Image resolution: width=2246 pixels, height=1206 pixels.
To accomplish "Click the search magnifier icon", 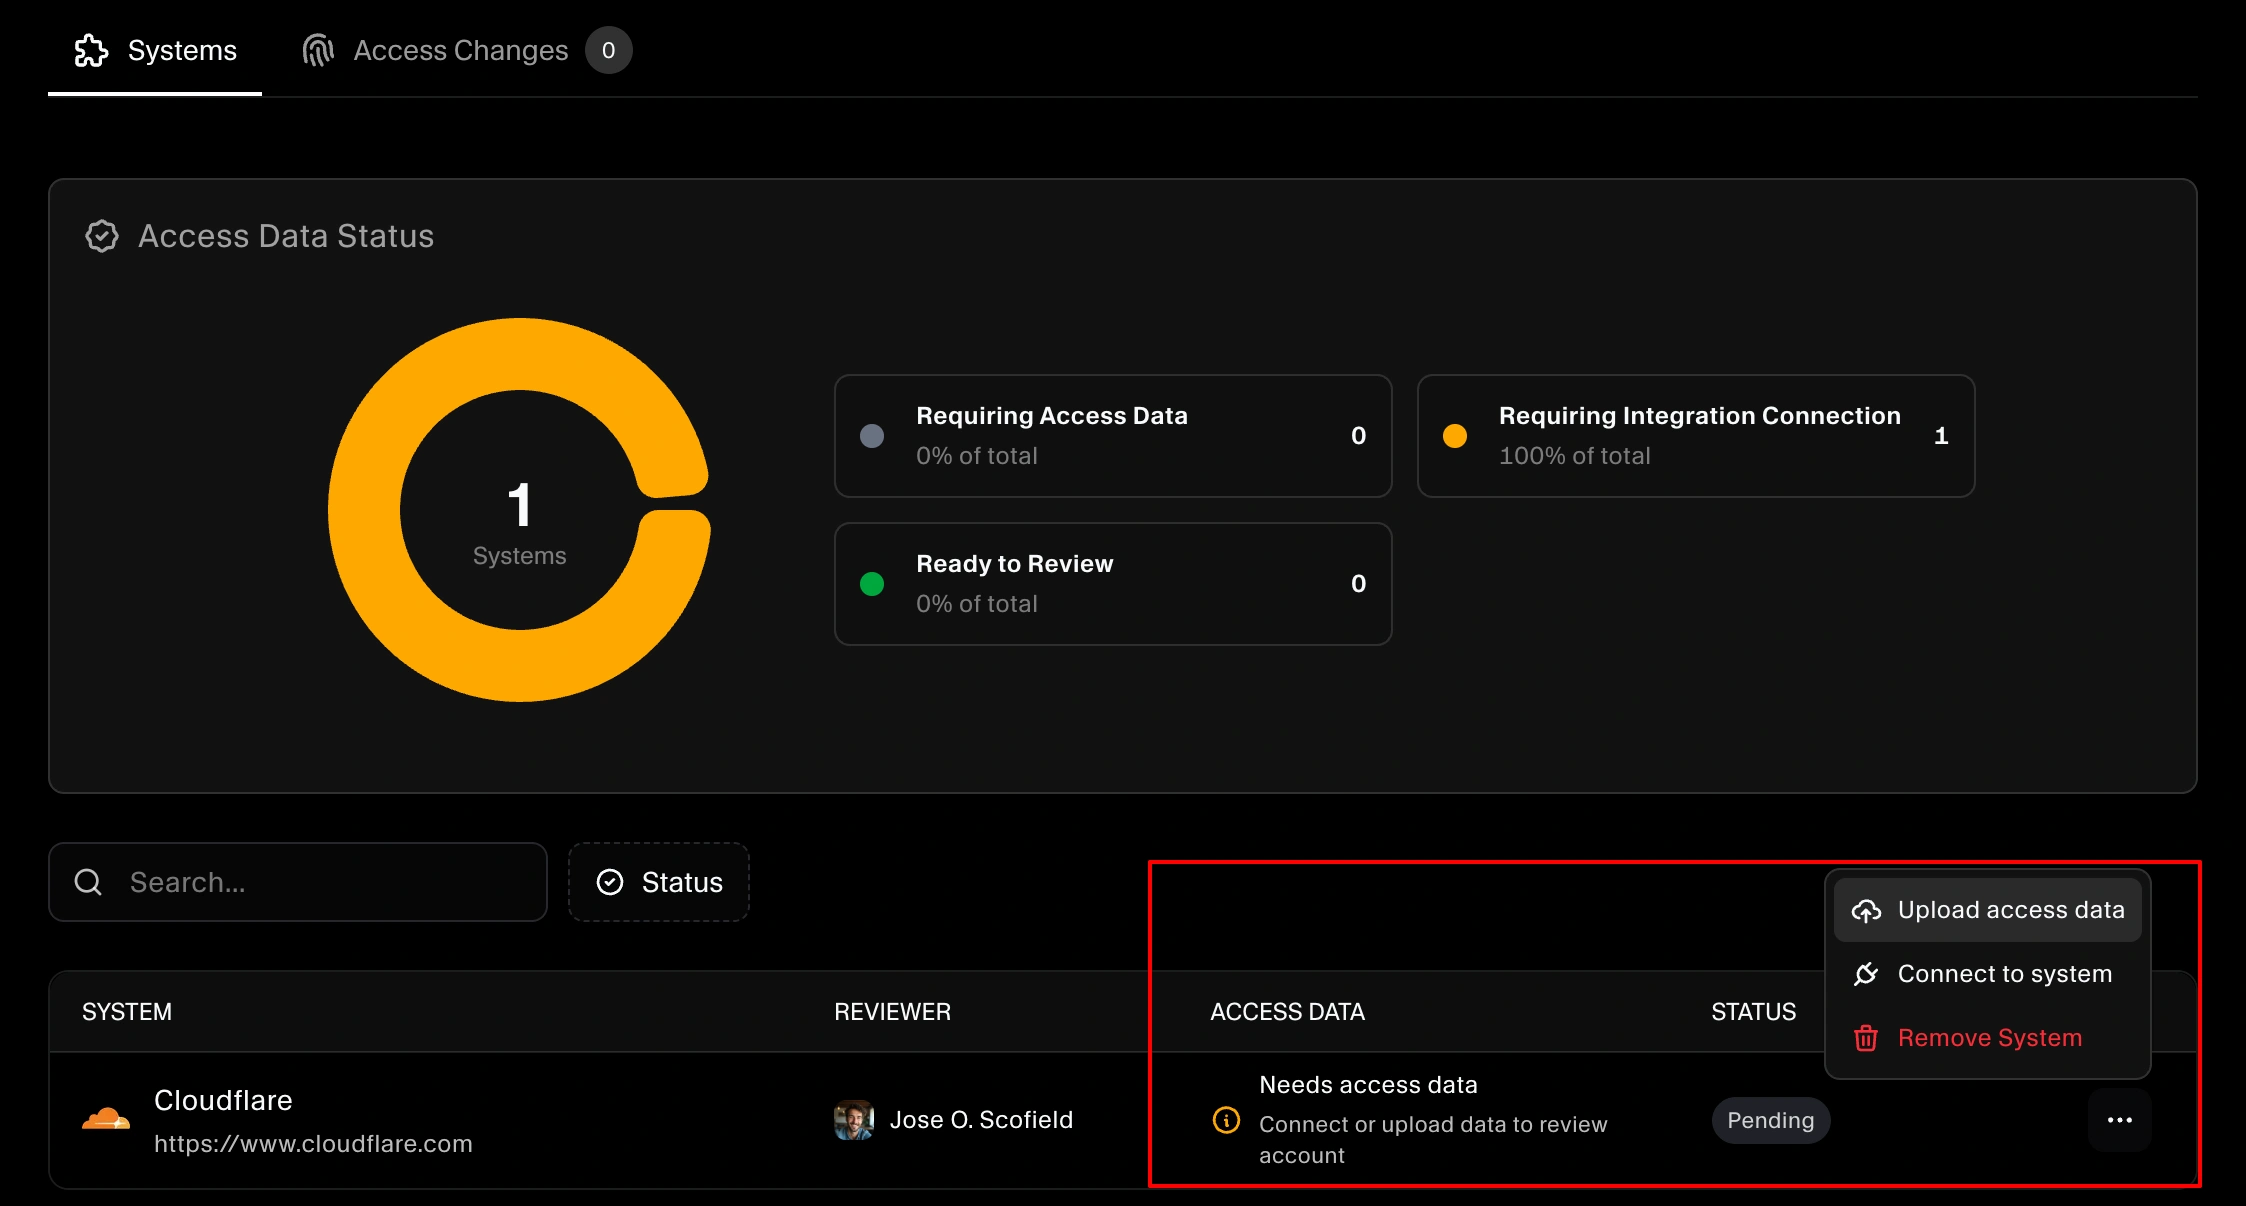I will (88, 882).
